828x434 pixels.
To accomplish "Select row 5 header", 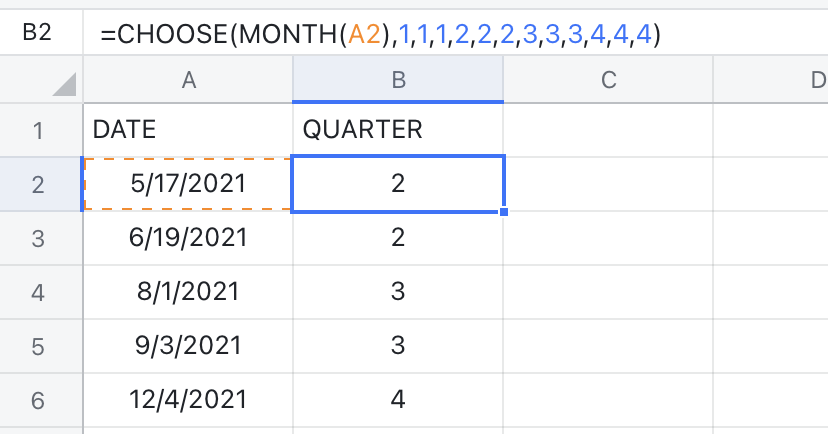I will (x=40, y=345).
